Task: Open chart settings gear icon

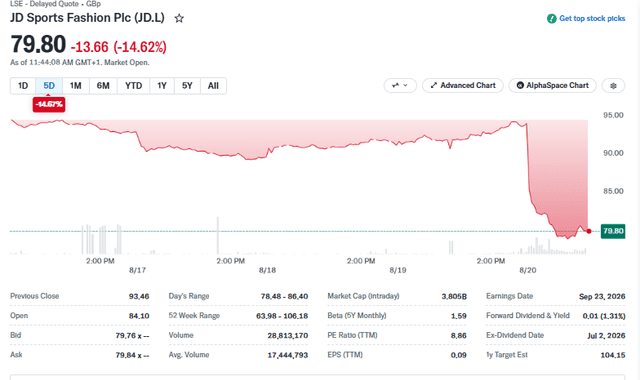Action: tap(613, 86)
